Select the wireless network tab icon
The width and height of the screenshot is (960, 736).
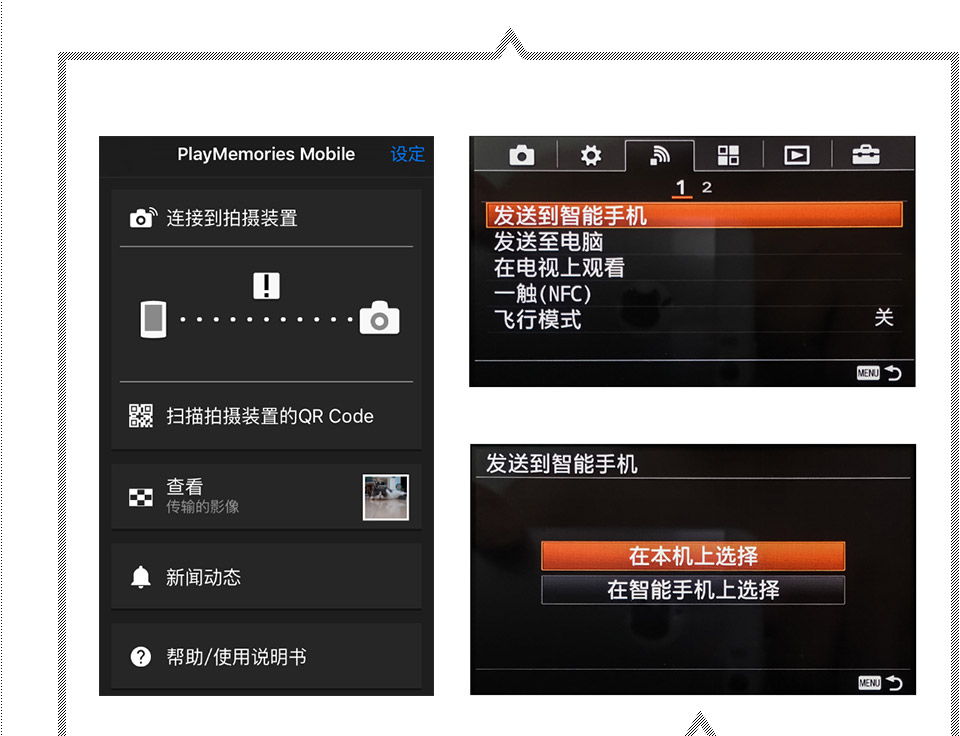(x=660, y=155)
